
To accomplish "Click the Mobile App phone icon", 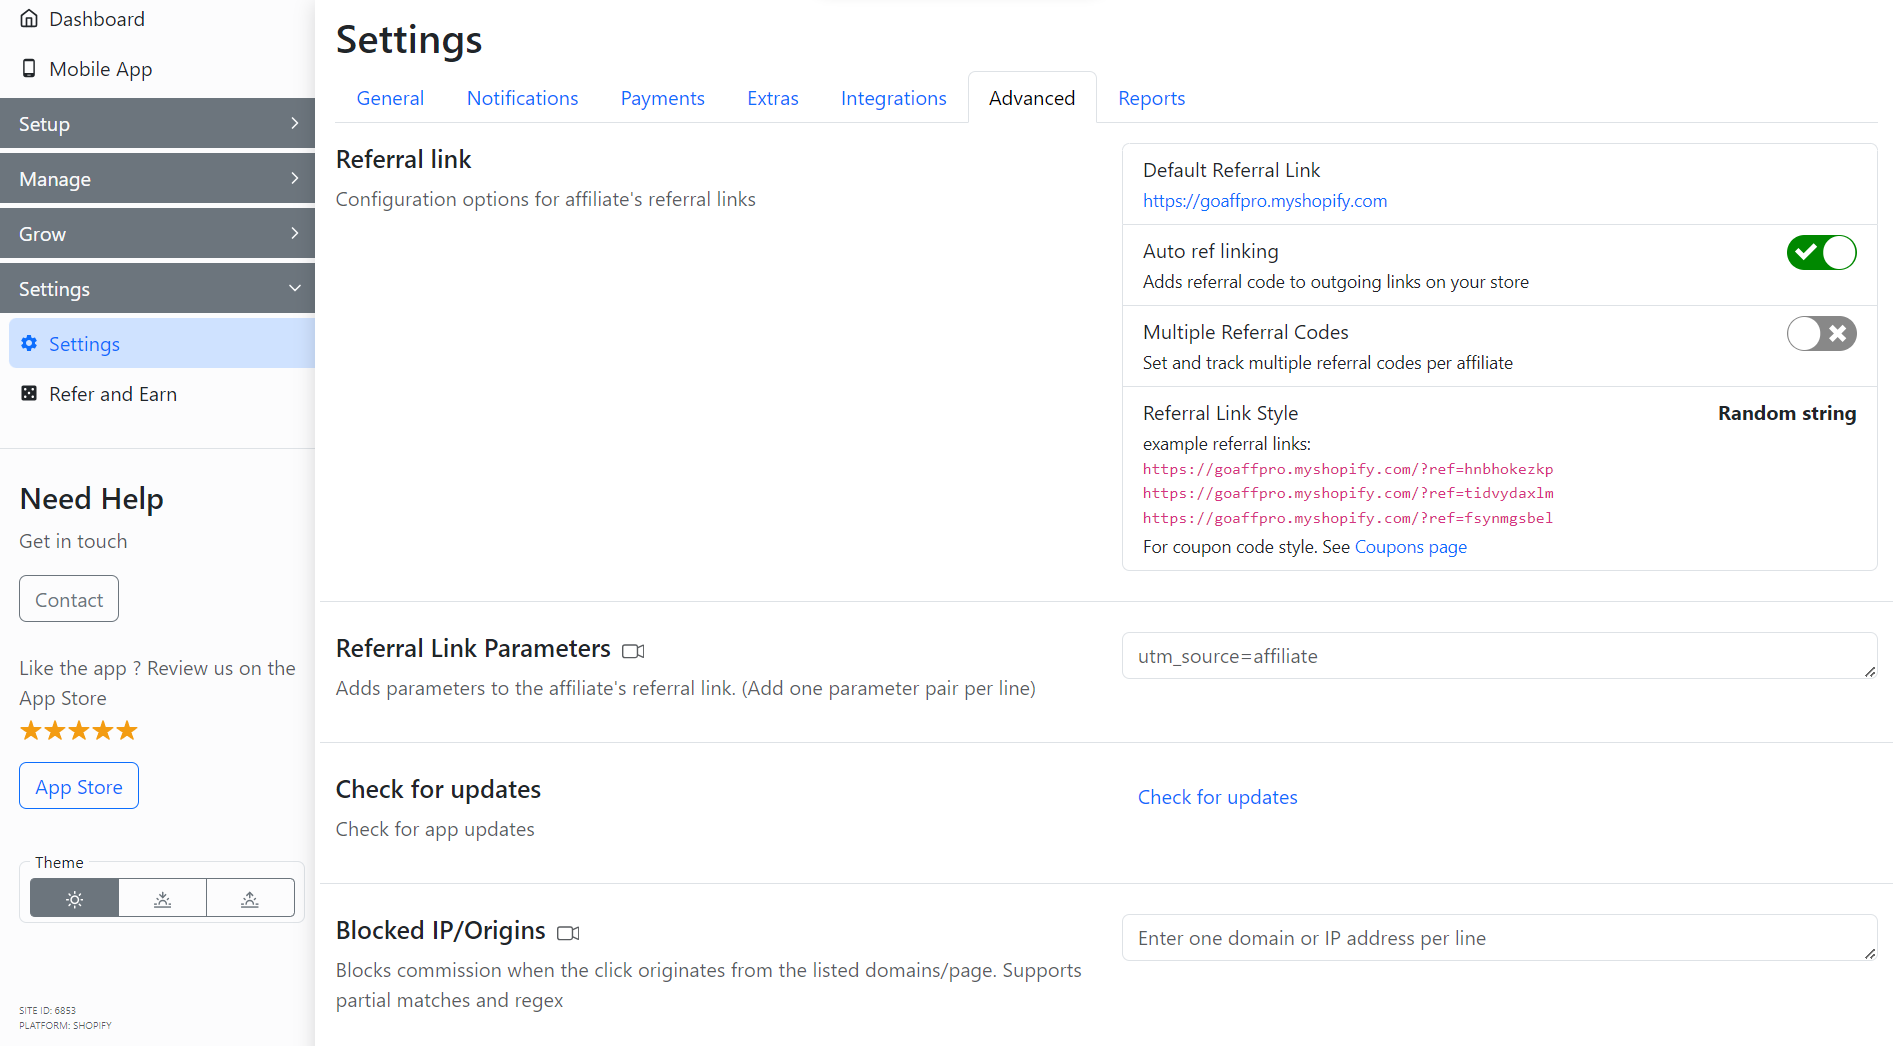I will pyautogui.click(x=29, y=68).
